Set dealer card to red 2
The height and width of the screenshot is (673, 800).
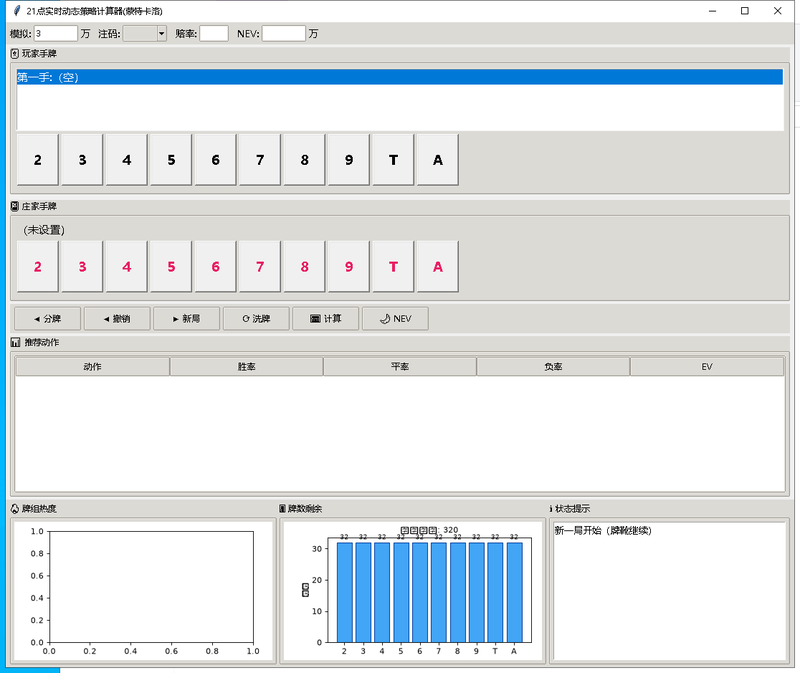38,266
